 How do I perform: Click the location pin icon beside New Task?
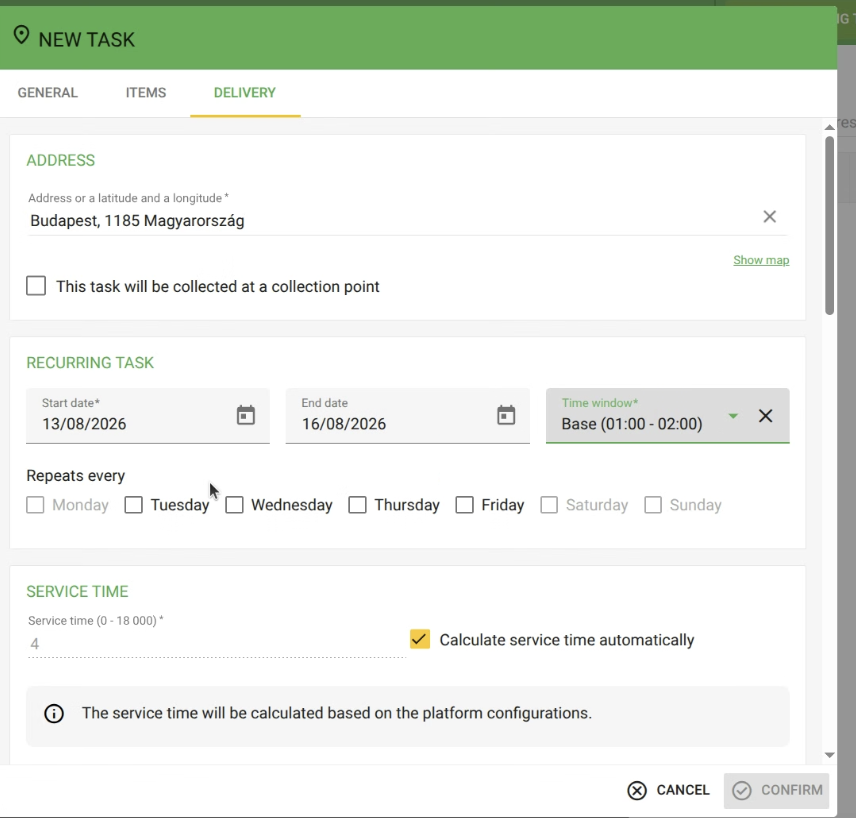21,35
